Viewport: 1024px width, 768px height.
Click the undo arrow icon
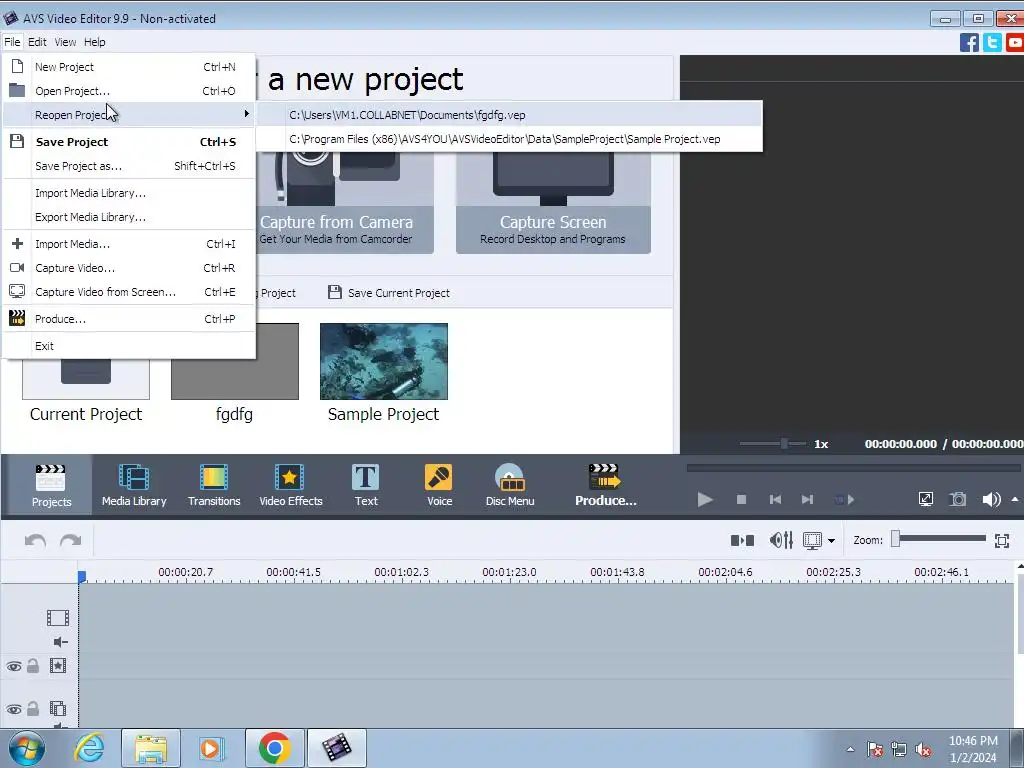35,541
